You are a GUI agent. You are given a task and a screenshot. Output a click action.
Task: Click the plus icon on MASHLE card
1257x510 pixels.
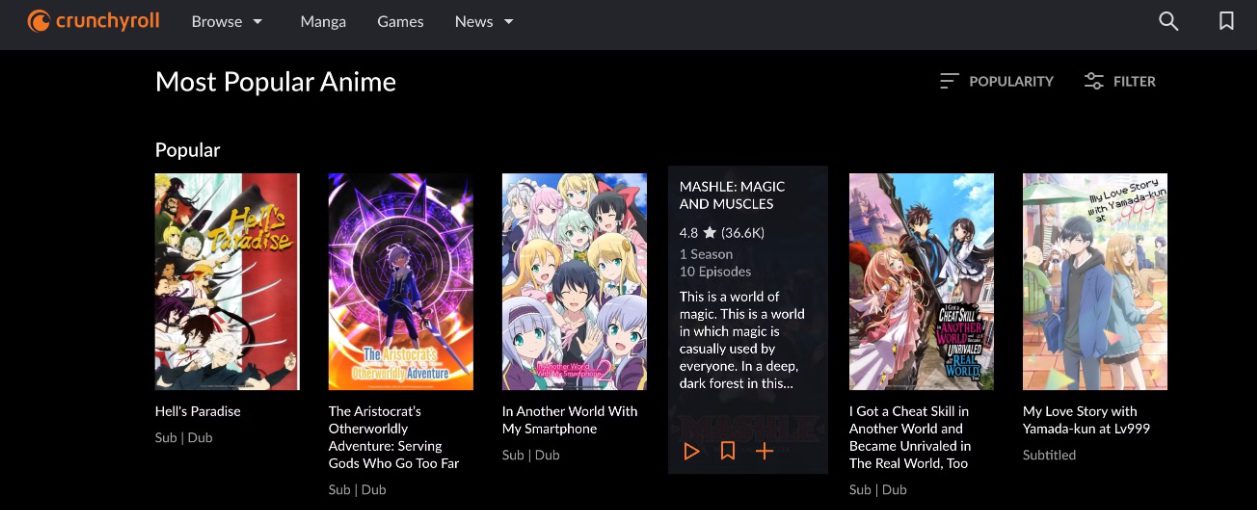click(765, 451)
